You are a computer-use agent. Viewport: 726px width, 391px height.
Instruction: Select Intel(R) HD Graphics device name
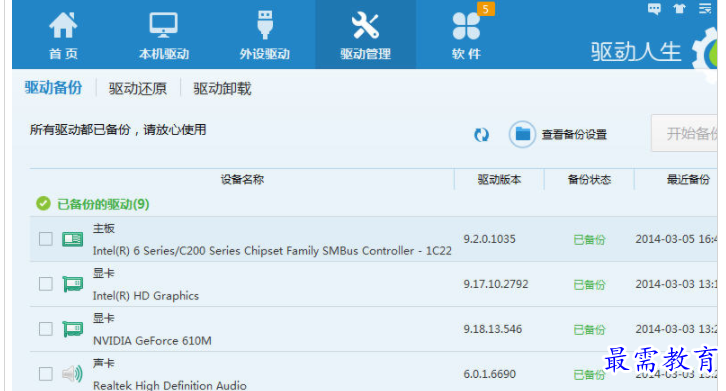click(145, 296)
